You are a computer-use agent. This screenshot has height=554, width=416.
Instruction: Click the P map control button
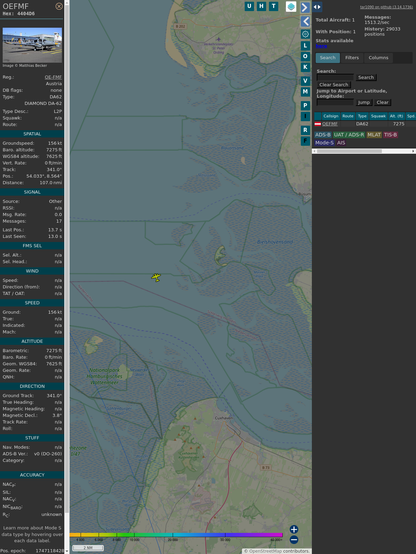point(305,105)
